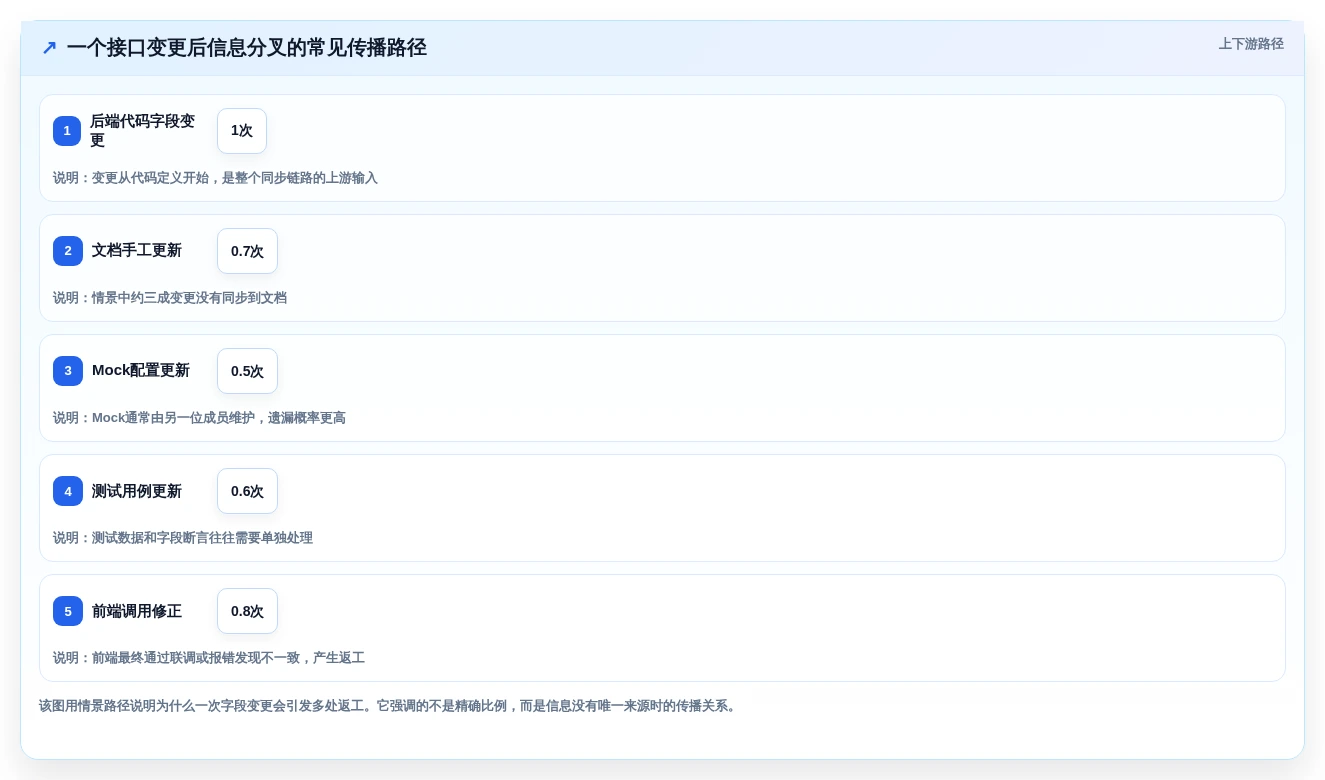Click step number badge 3
Image resolution: width=1325 pixels, height=780 pixels.
(x=68, y=371)
